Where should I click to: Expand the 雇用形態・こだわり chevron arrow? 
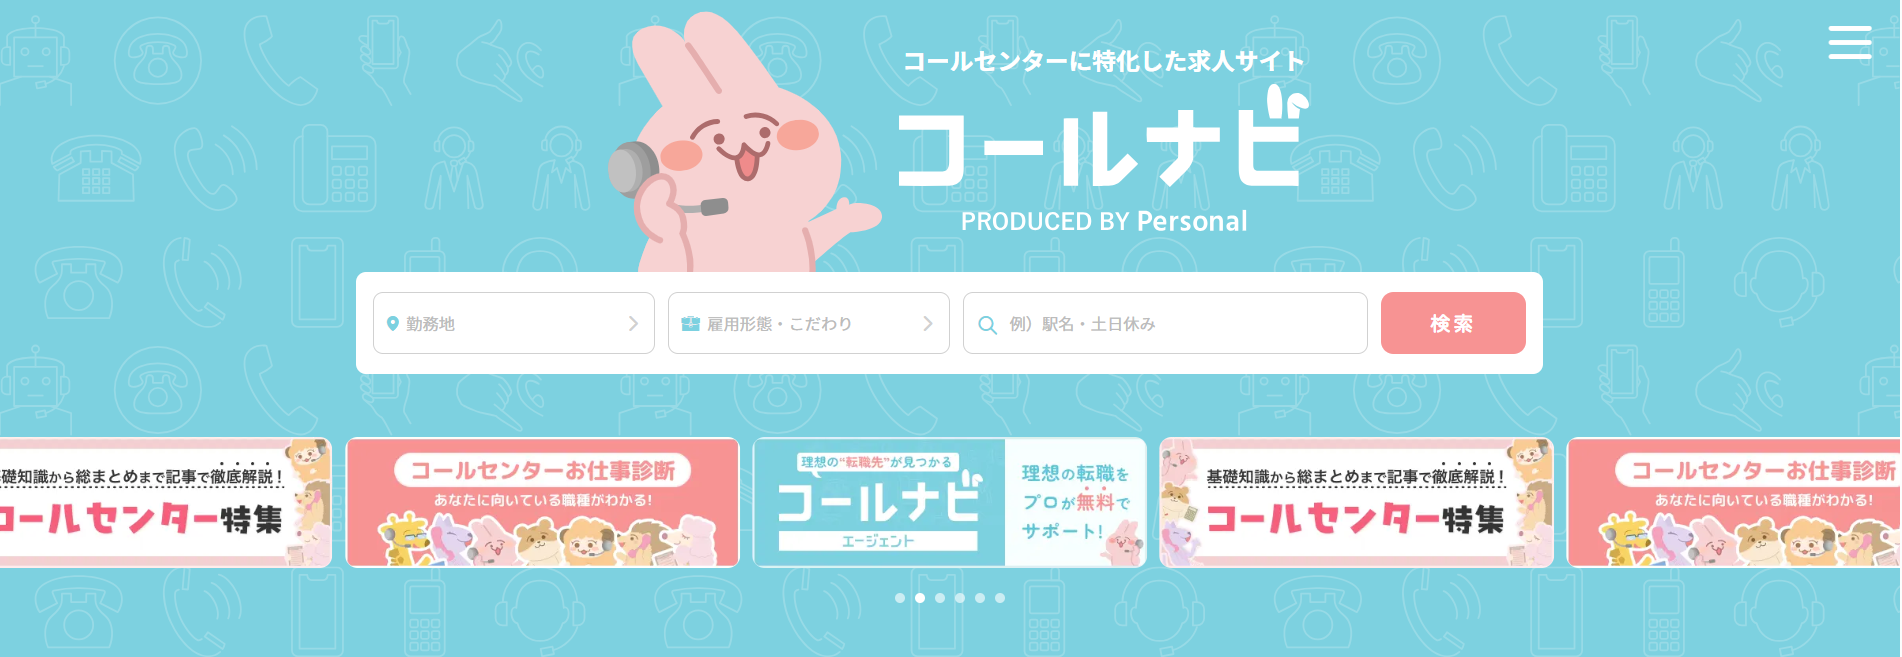coord(927,323)
